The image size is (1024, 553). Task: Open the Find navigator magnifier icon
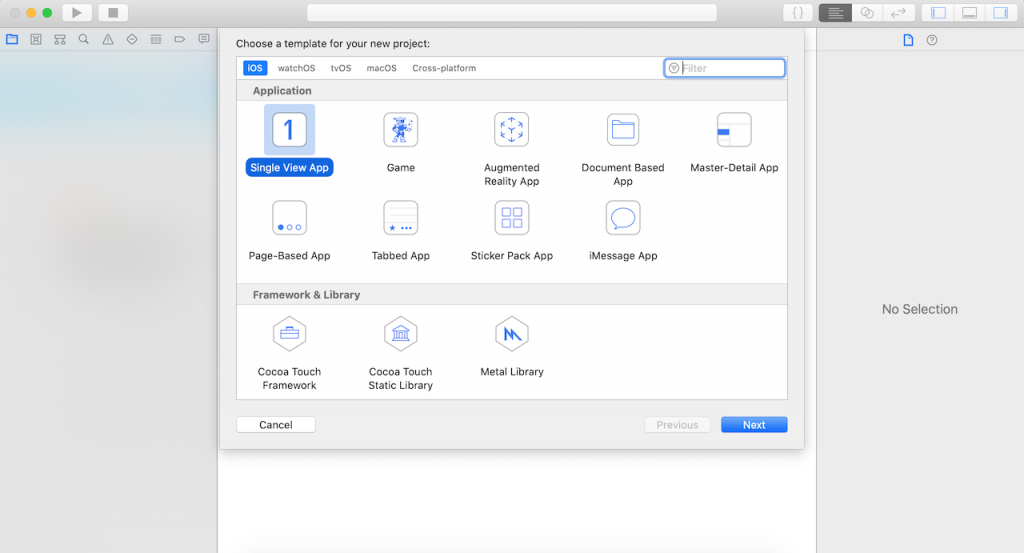tap(84, 39)
